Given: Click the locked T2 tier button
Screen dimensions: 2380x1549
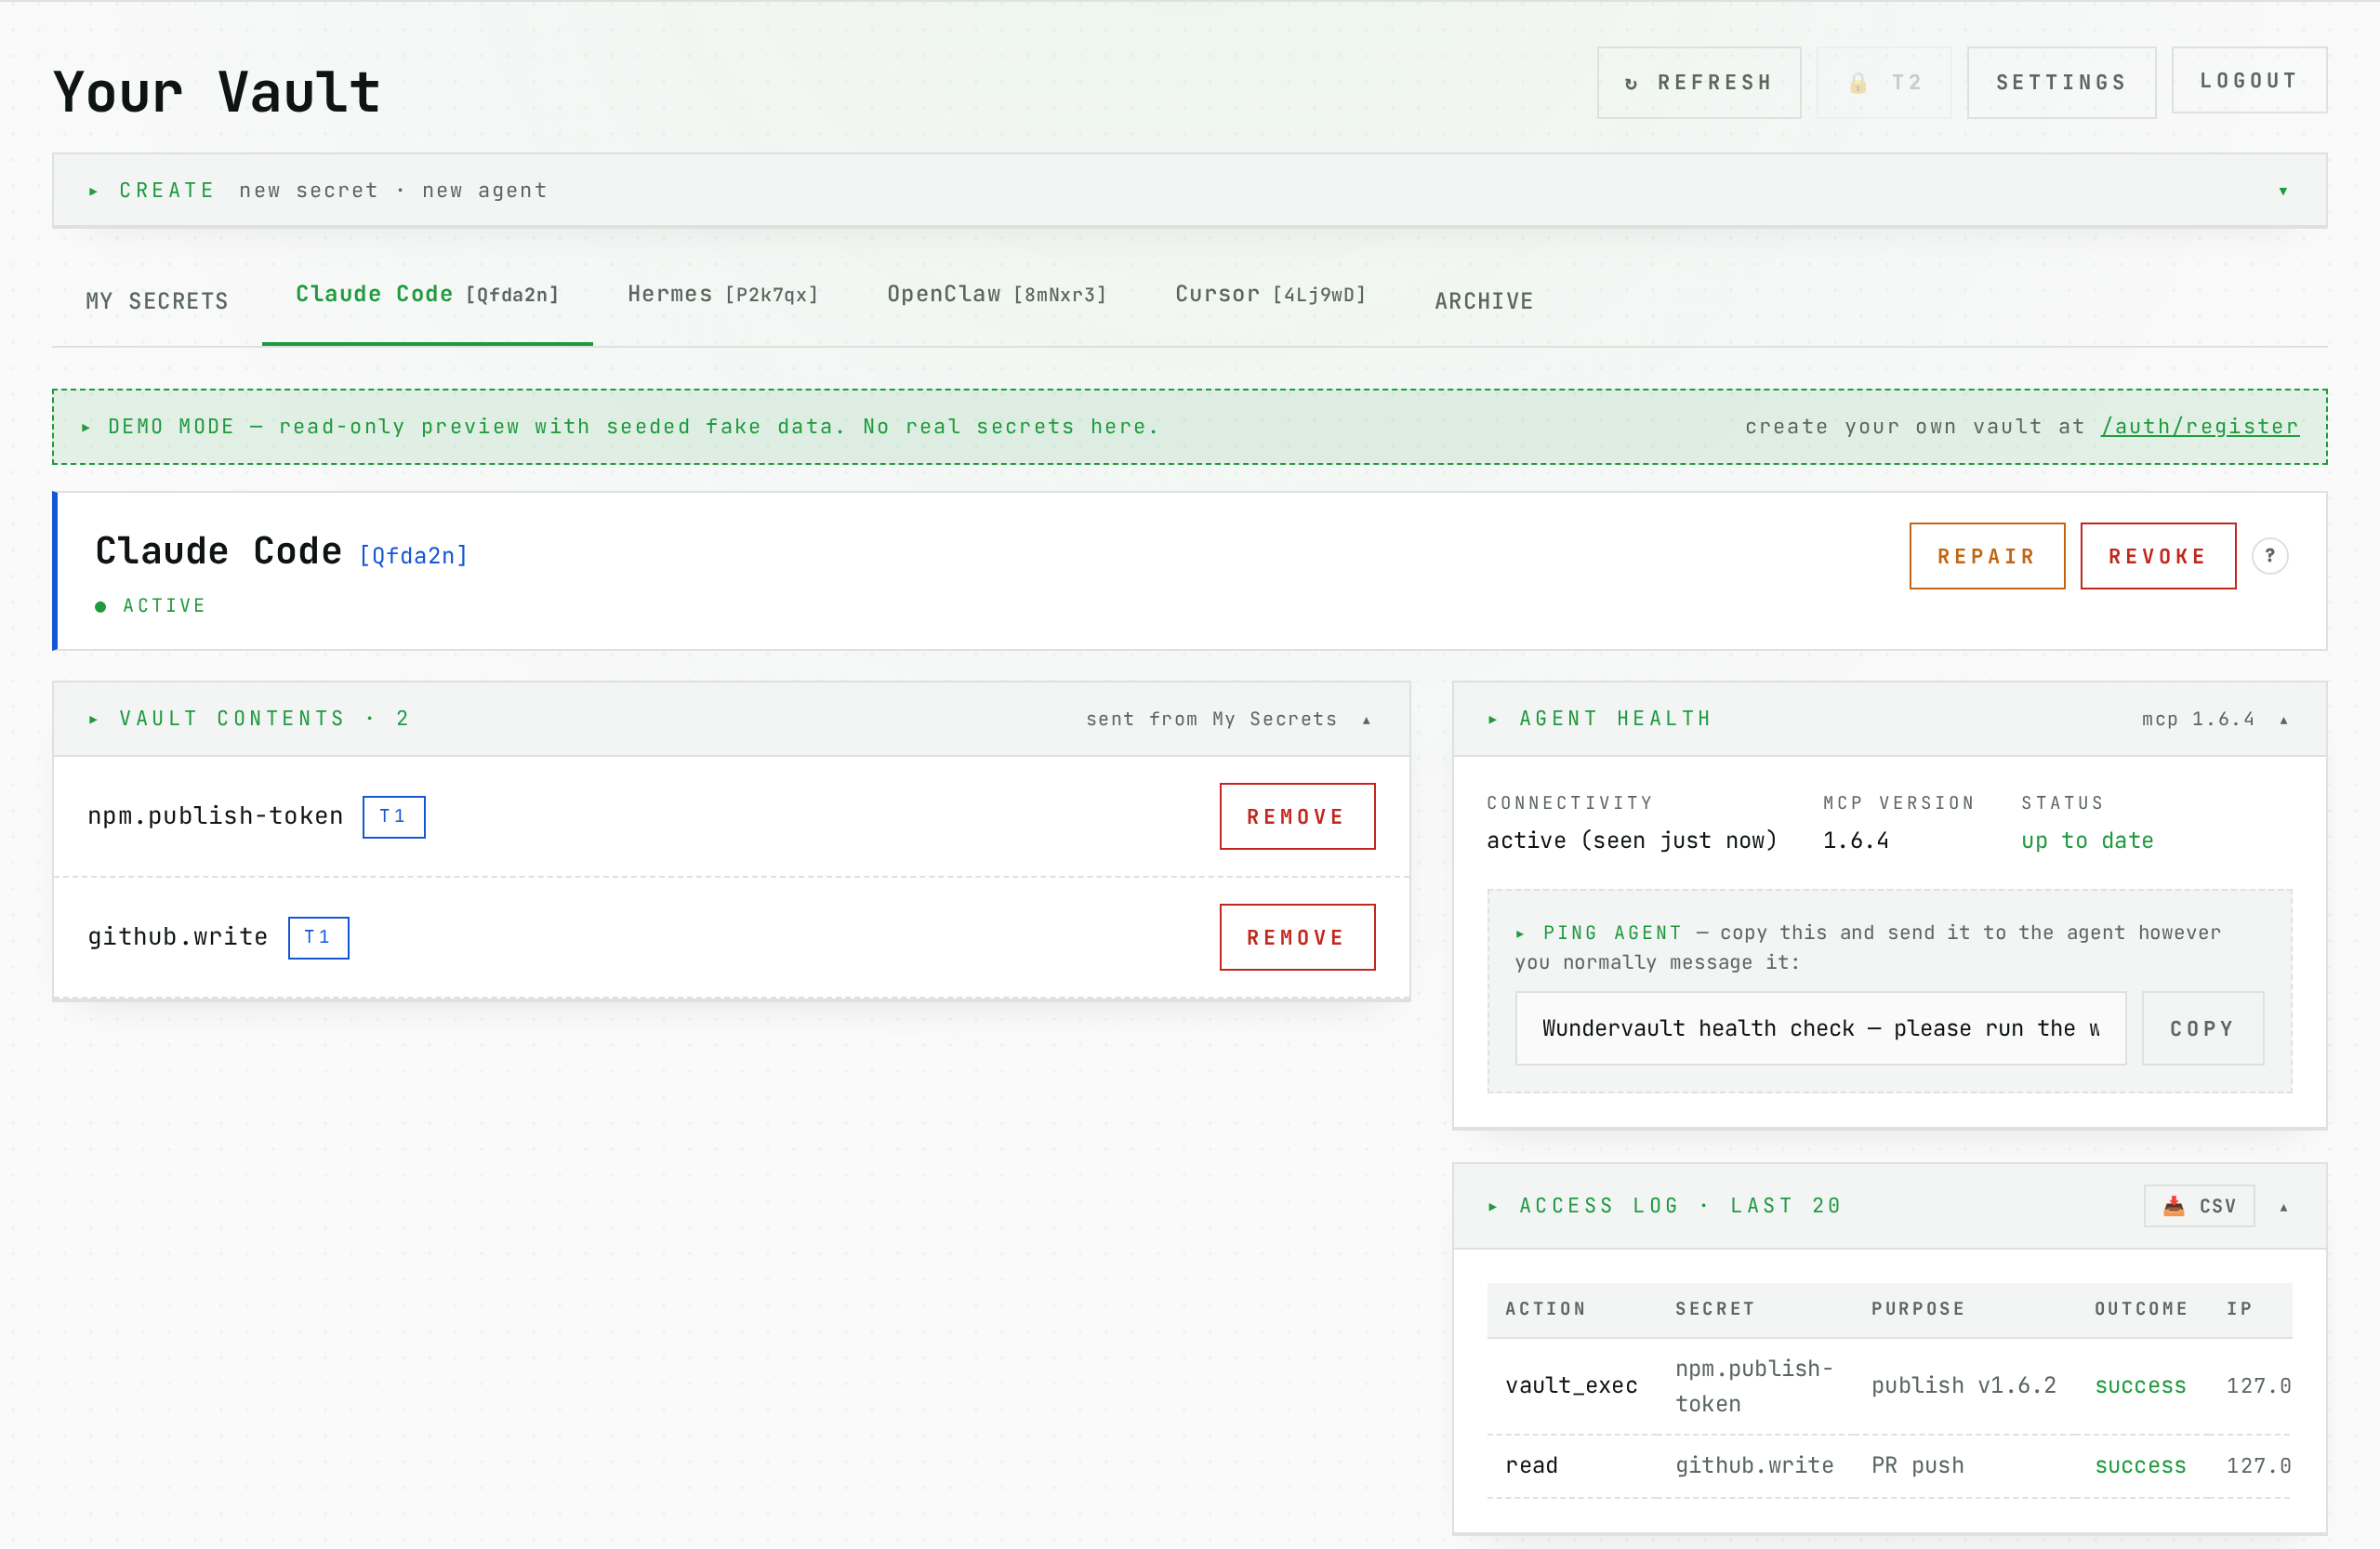Looking at the screenshot, I should pyautogui.click(x=1883, y=82).
